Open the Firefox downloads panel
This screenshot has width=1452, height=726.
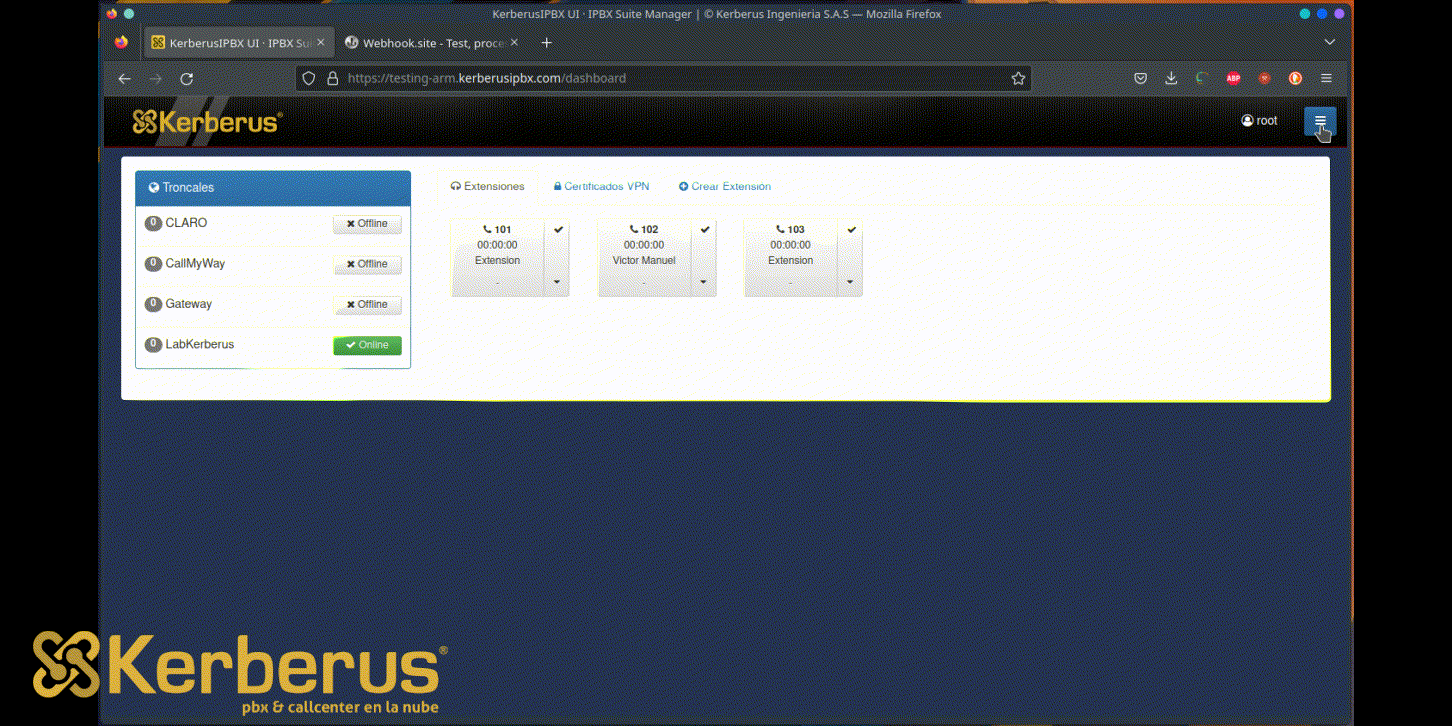point(1171,78)
